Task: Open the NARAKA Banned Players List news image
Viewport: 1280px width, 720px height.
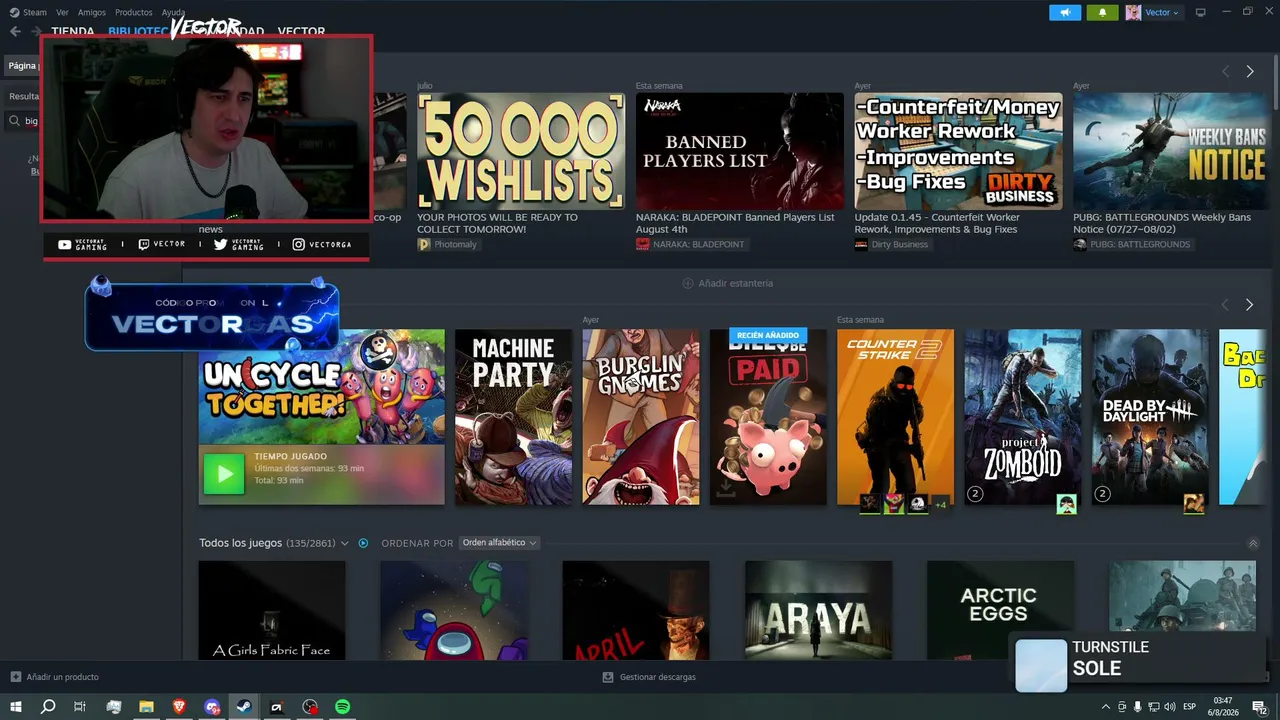Action: tap(740, 151)
